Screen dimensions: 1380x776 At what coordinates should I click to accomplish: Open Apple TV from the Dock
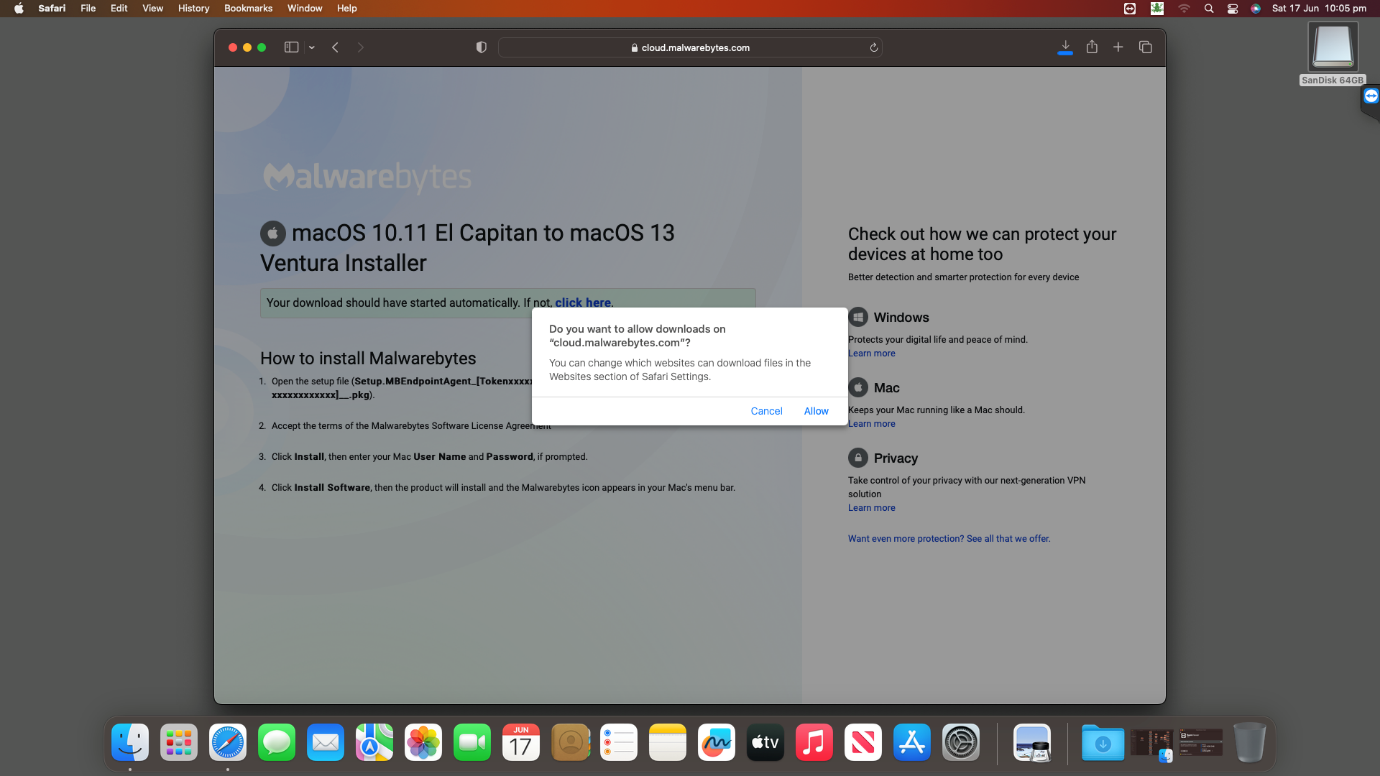click(766, 742)
